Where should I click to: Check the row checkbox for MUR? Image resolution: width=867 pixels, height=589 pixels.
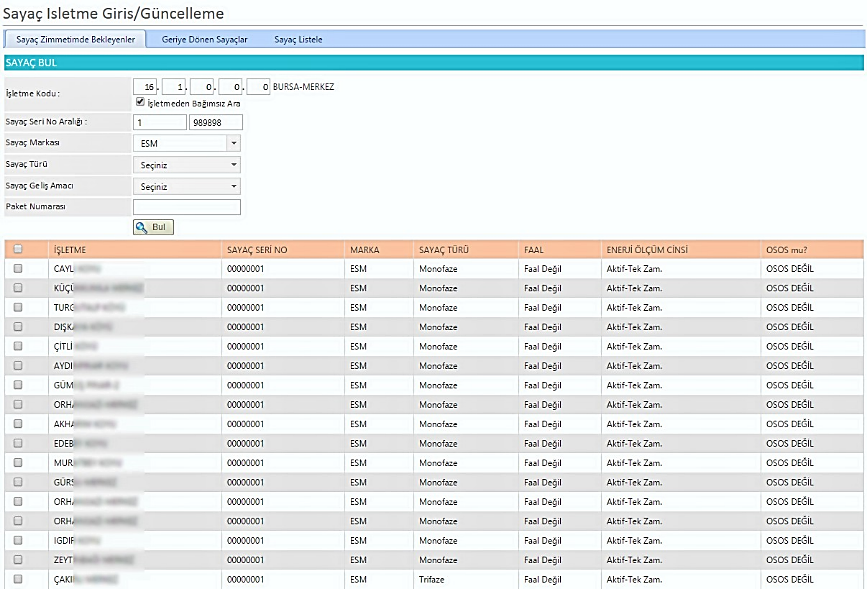[x=18, y=462]
